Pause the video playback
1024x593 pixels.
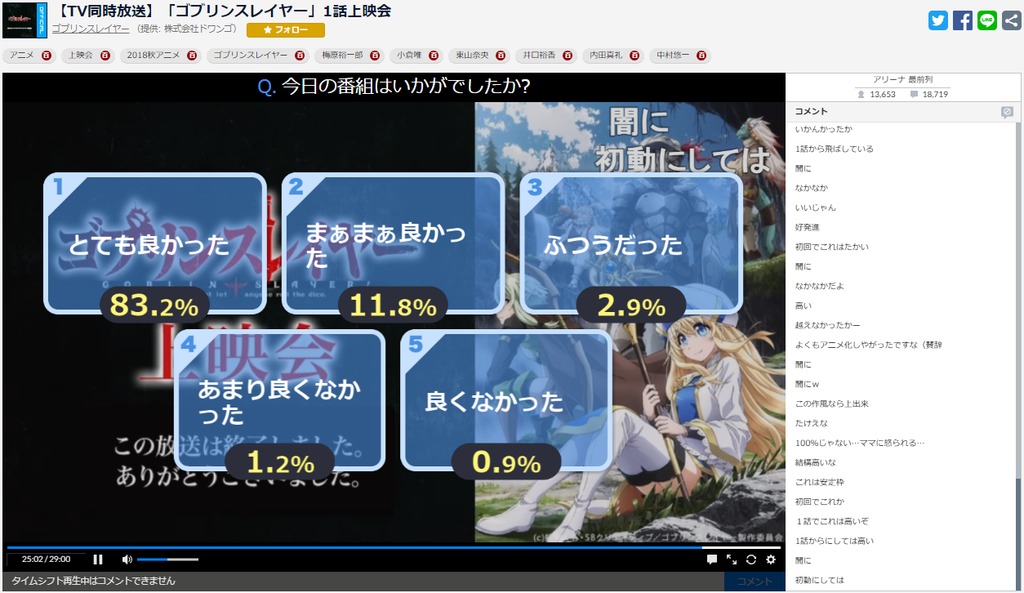coord(98,559)
